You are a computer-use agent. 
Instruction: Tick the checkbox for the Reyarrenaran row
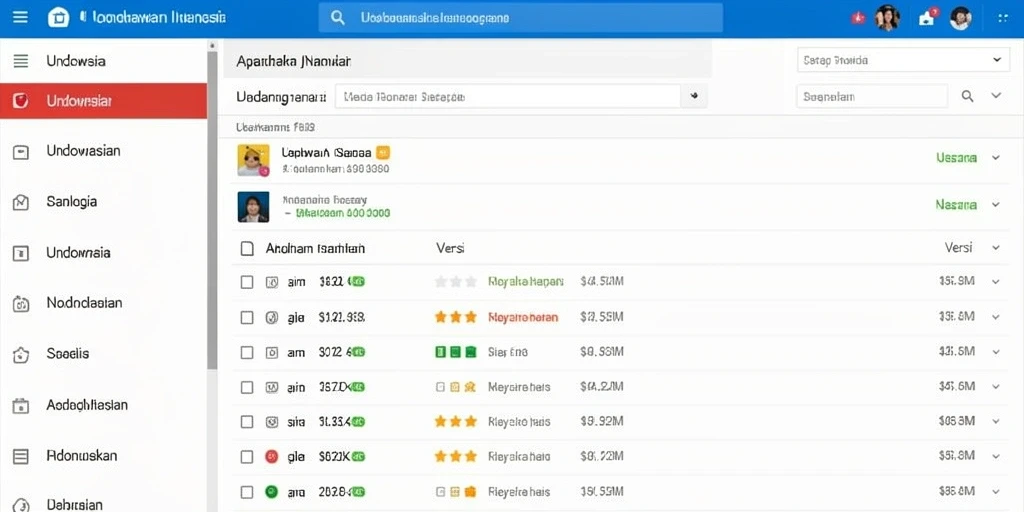pyautogui.click(x=247, y=317)
